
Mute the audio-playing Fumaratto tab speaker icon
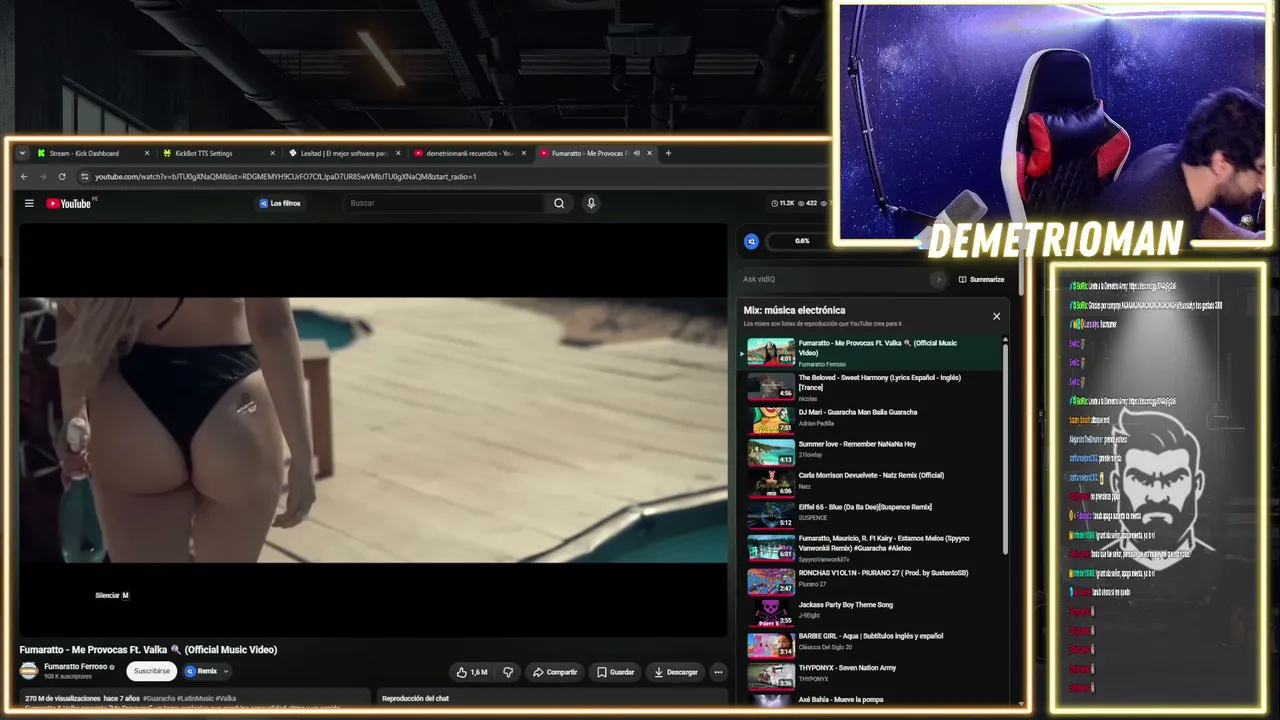click(636, 153)
